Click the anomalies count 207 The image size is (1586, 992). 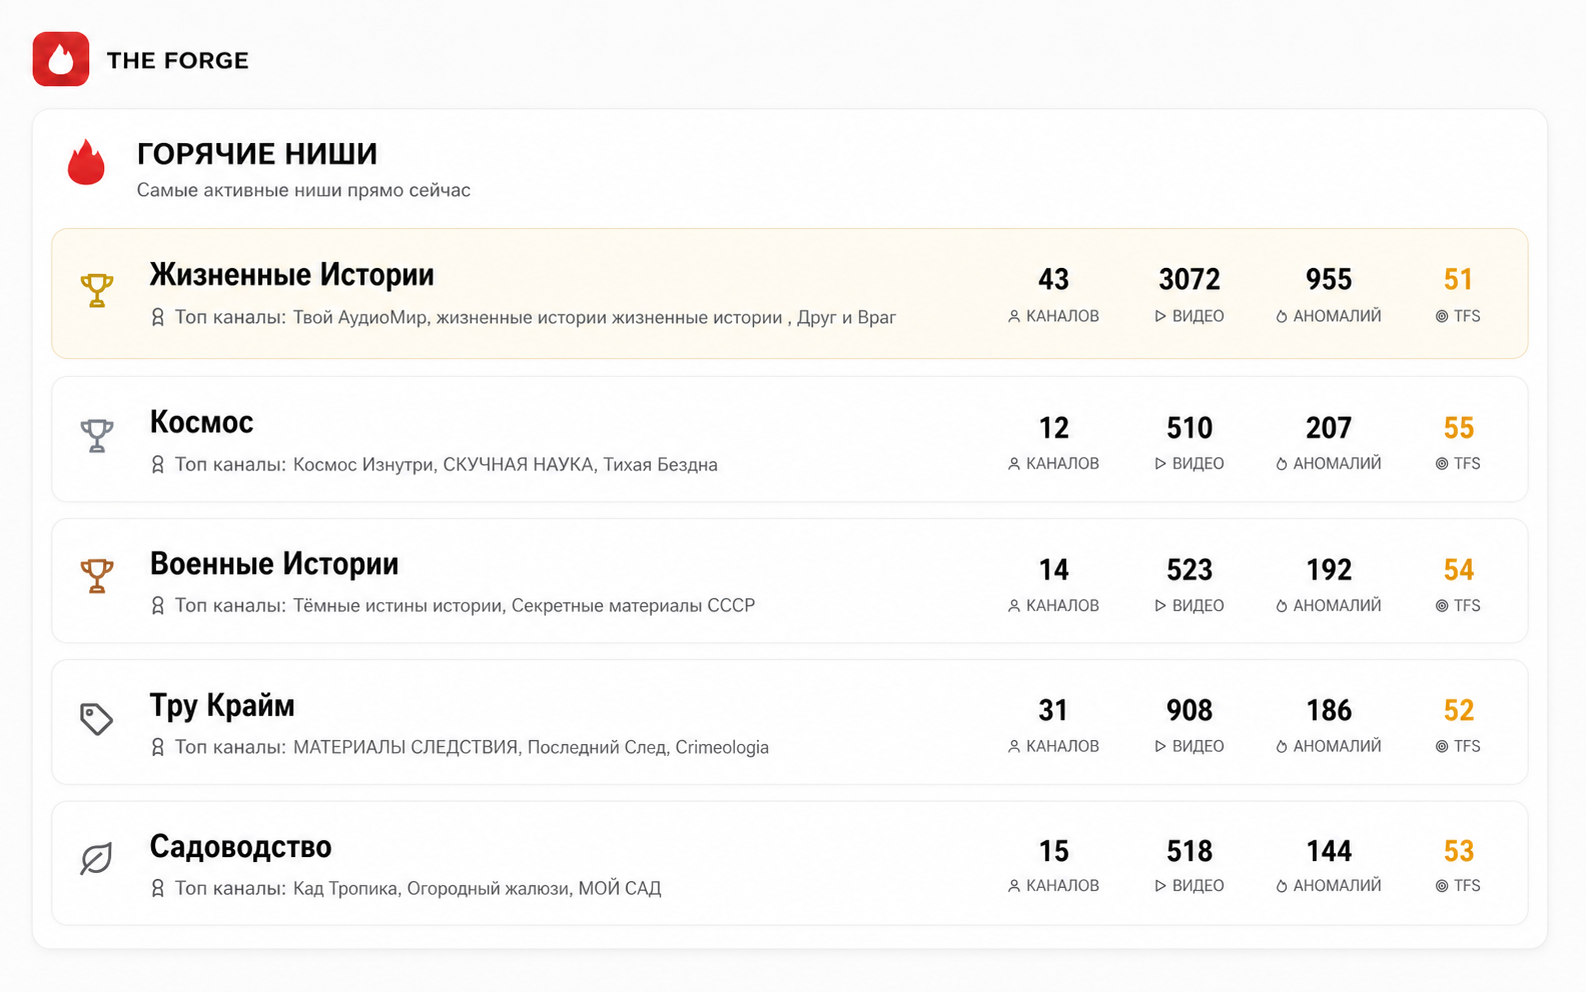tap(1329, 428)
